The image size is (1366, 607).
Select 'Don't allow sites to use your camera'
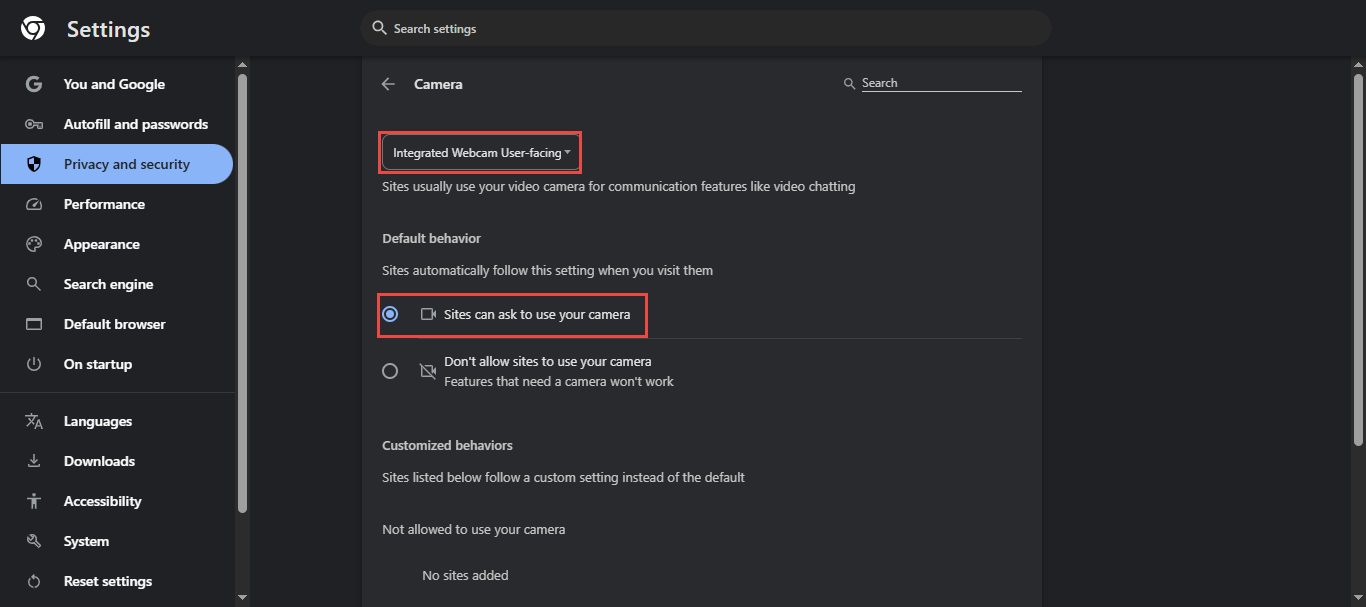tap(390, 371)
